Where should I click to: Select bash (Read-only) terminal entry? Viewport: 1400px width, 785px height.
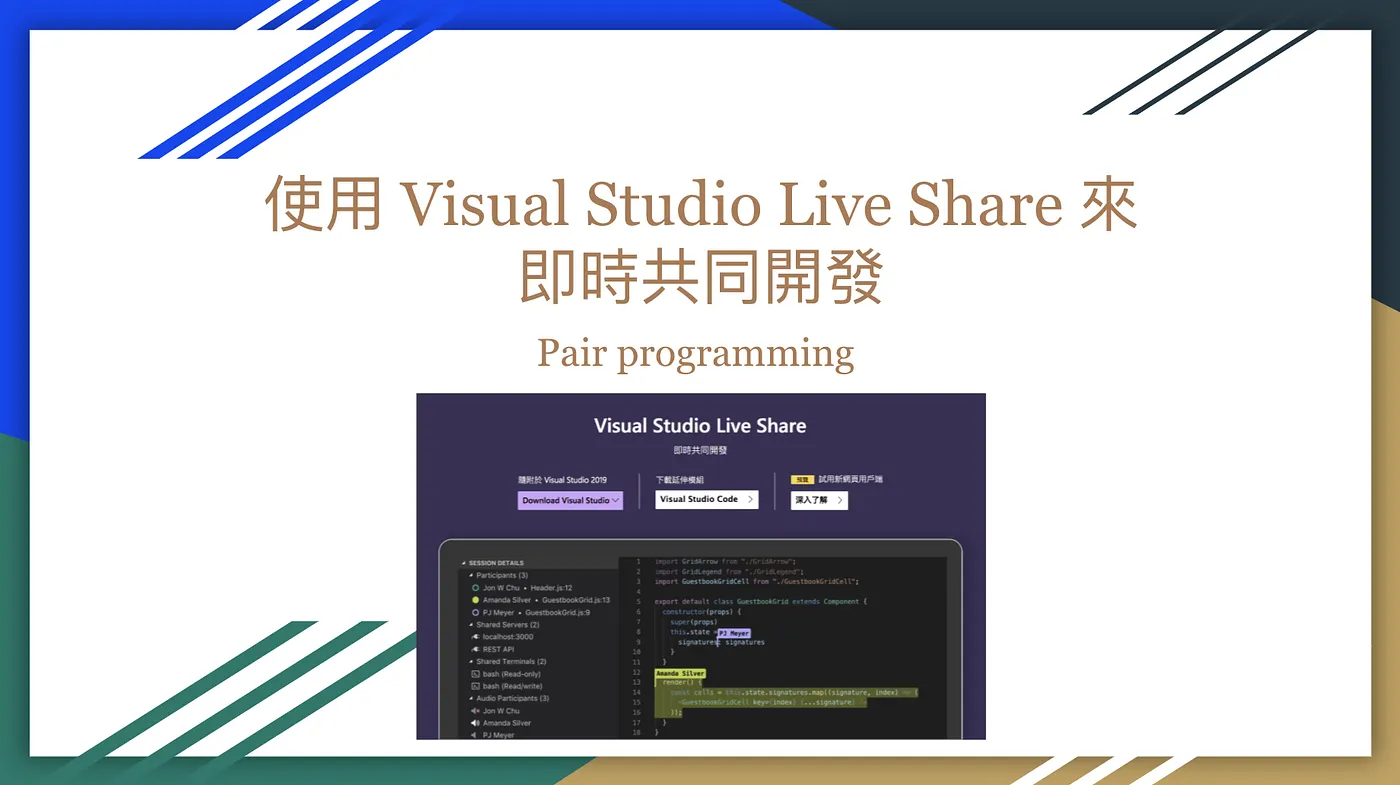coord(512,674)
